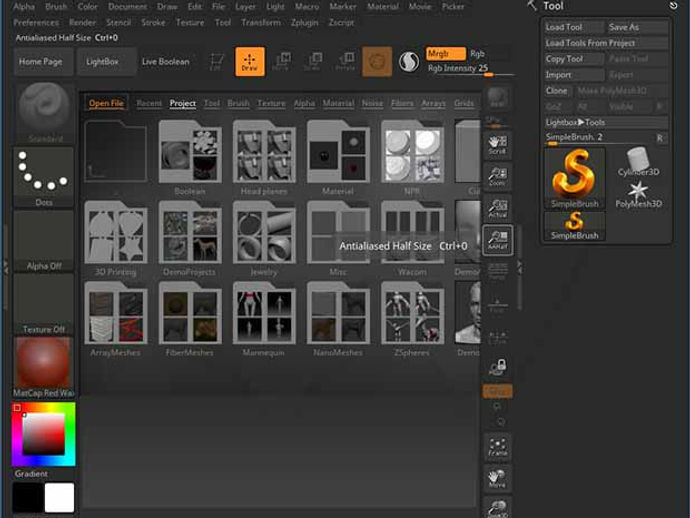This screenshot has height=518, width=690.
Task: Toggle the Mrgb mode button
Action: [446, 54]
